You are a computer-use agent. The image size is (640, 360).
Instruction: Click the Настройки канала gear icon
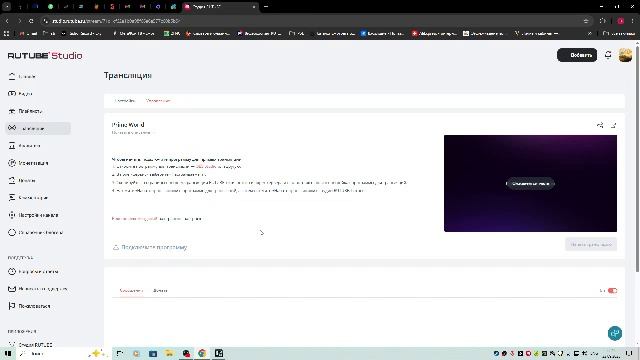[12, 215]
